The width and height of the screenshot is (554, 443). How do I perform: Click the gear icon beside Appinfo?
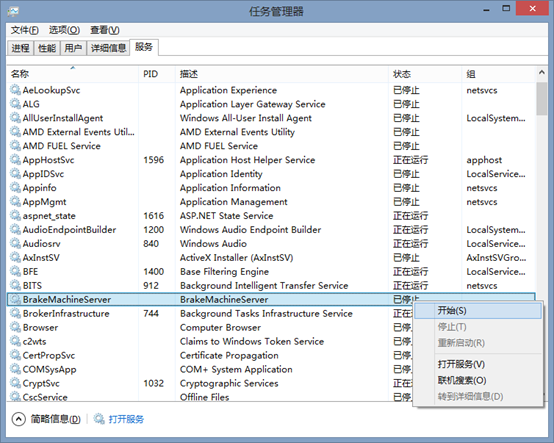[15, 188]
